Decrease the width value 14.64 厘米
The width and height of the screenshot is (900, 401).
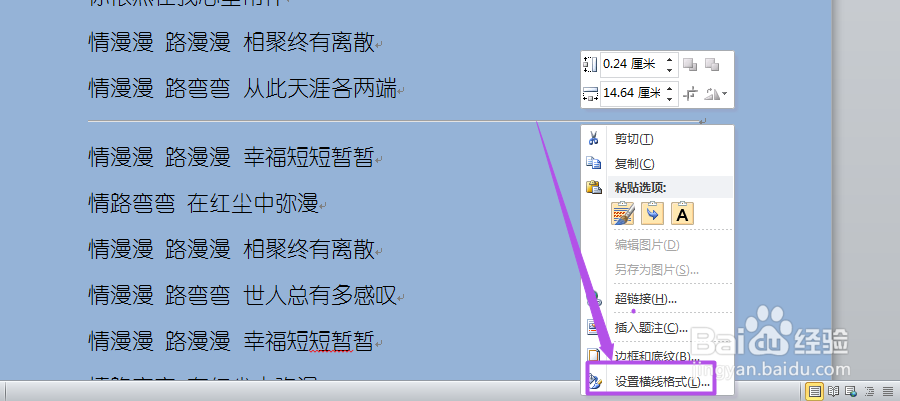pos(669,98)
